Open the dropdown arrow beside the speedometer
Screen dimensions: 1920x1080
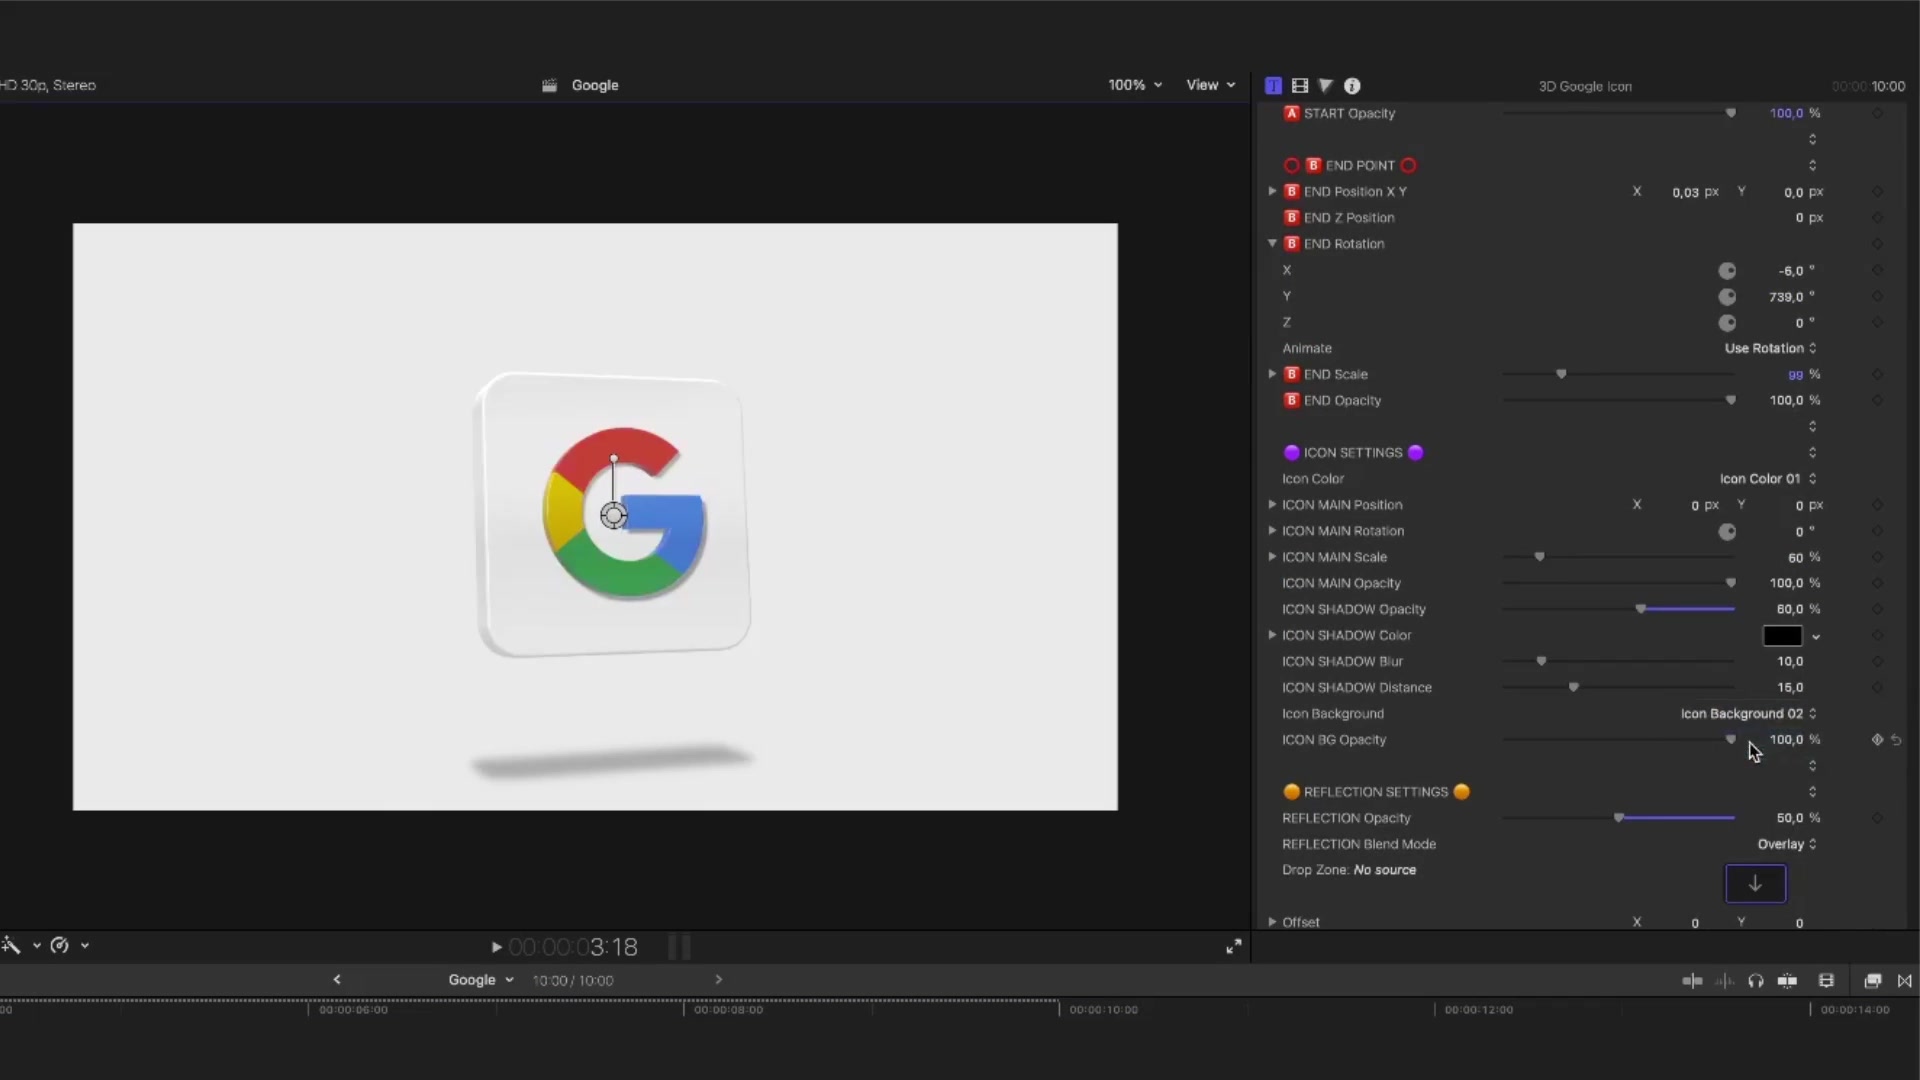pyautogui.click(x=85, y=945)
